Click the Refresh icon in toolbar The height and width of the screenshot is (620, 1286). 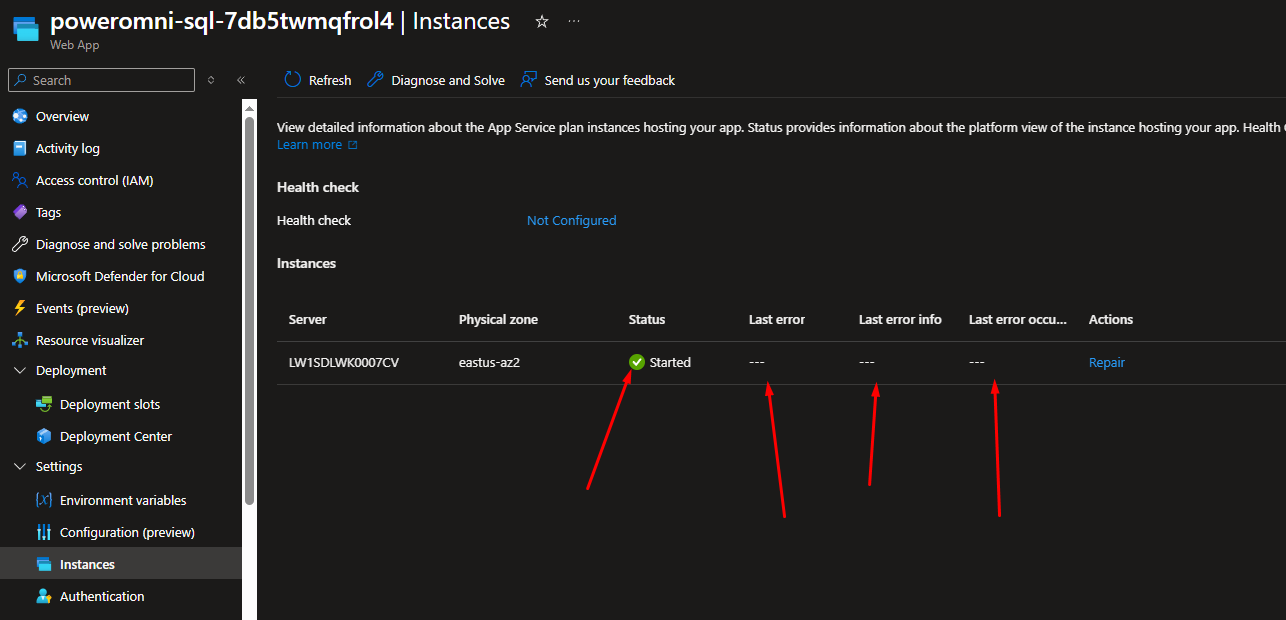292,80
